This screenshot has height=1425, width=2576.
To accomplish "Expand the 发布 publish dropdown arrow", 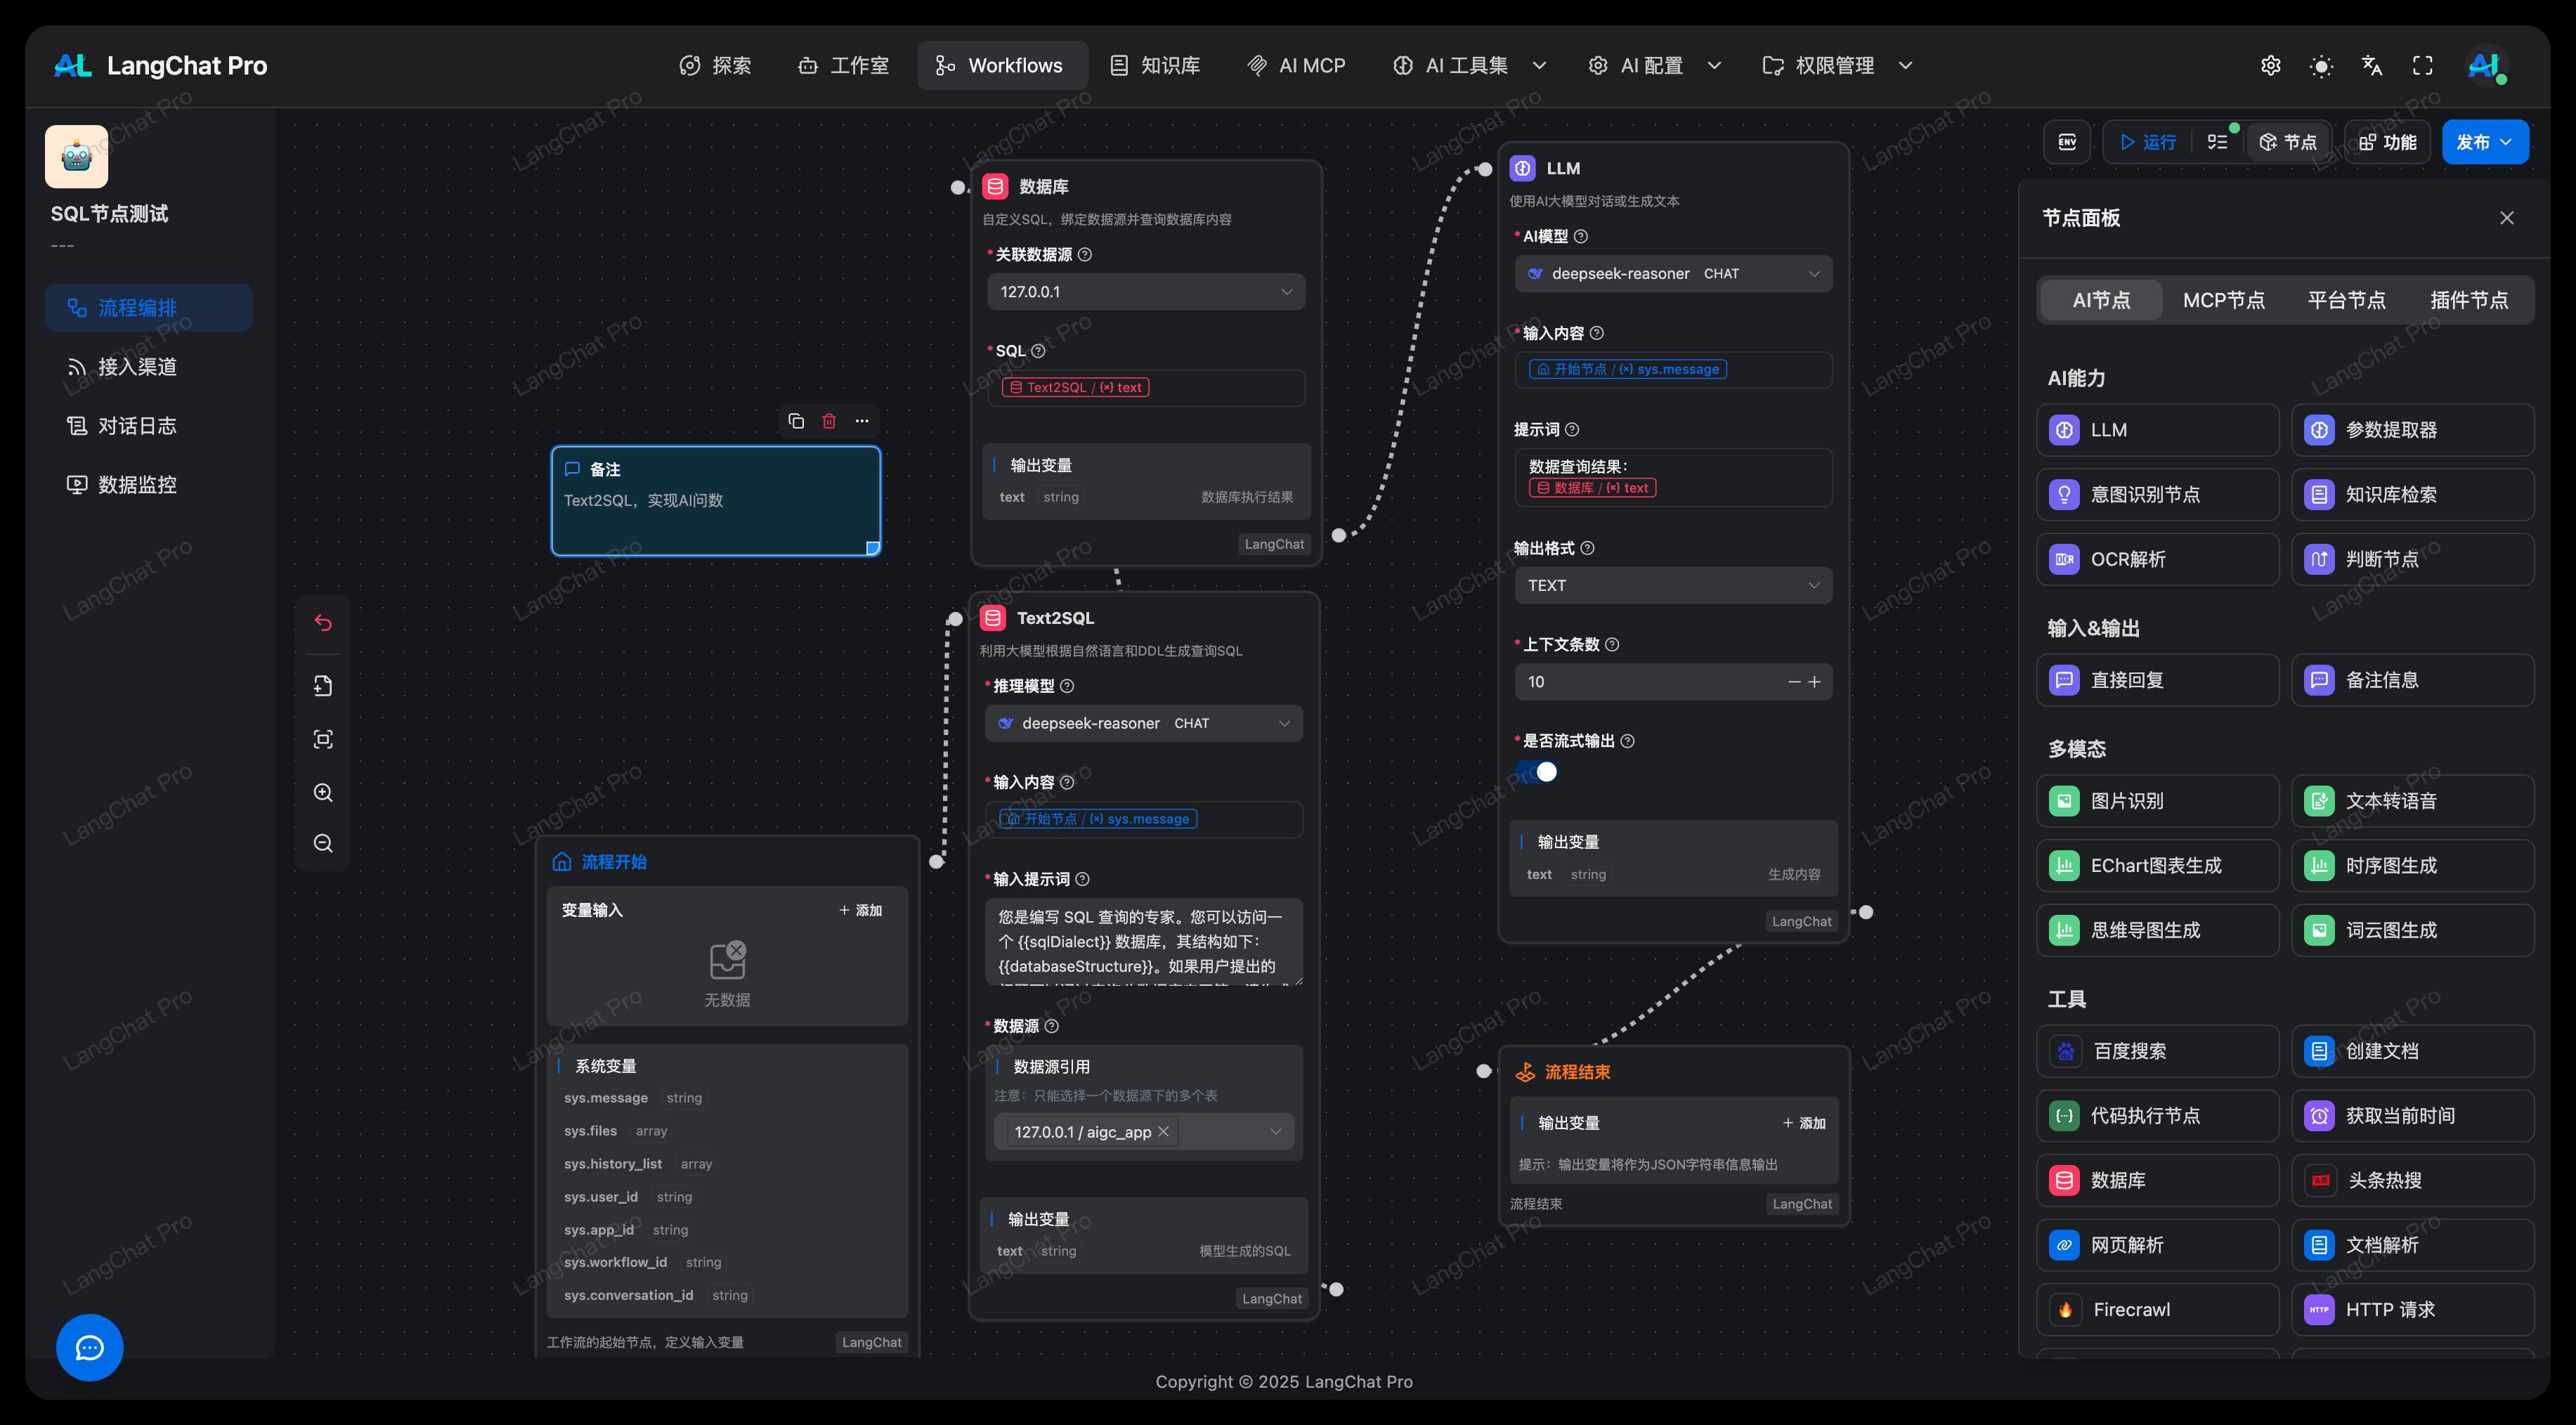I will pos(2507,141).
